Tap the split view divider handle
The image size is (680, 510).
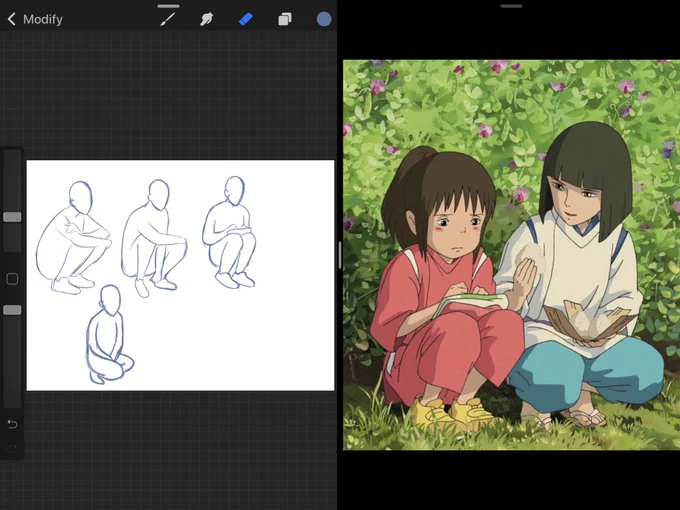pos(340,255)
